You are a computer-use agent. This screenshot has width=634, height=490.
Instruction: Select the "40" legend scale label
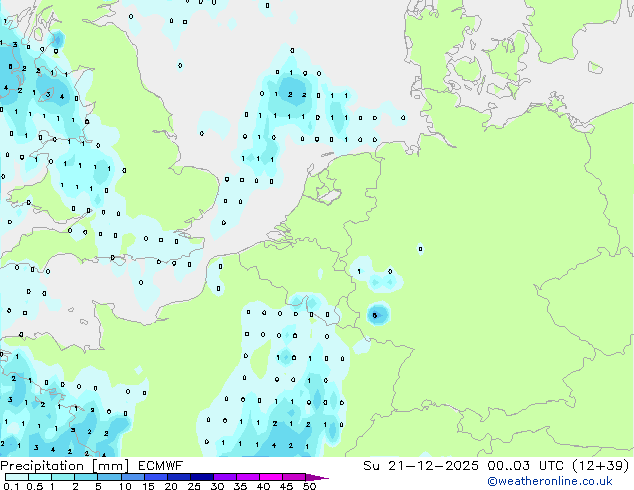coord(263,486)
